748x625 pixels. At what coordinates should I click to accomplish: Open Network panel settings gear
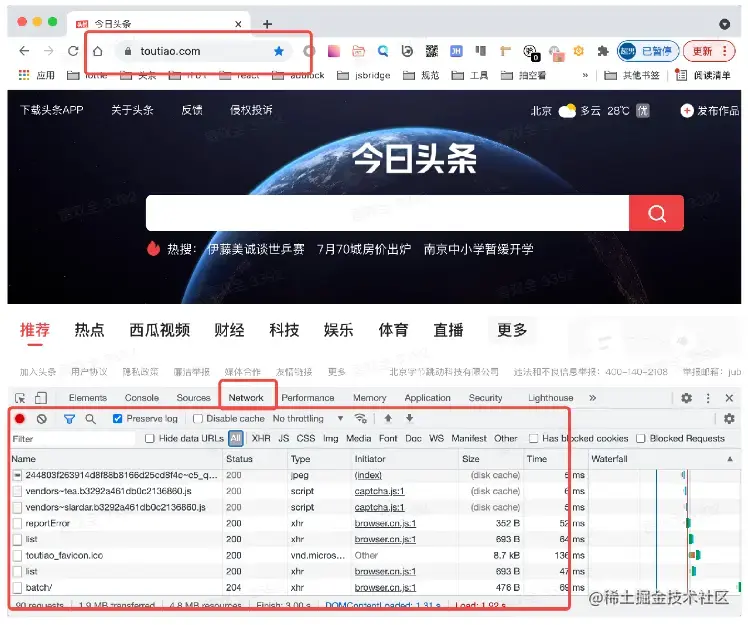[729, 419]
